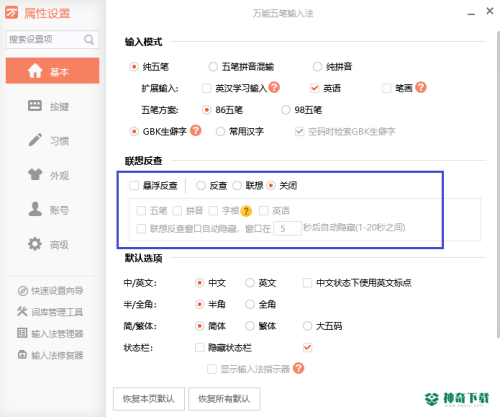
Task: Enable 隐藏状态栏 checkbox
Action: pos(199,348)
